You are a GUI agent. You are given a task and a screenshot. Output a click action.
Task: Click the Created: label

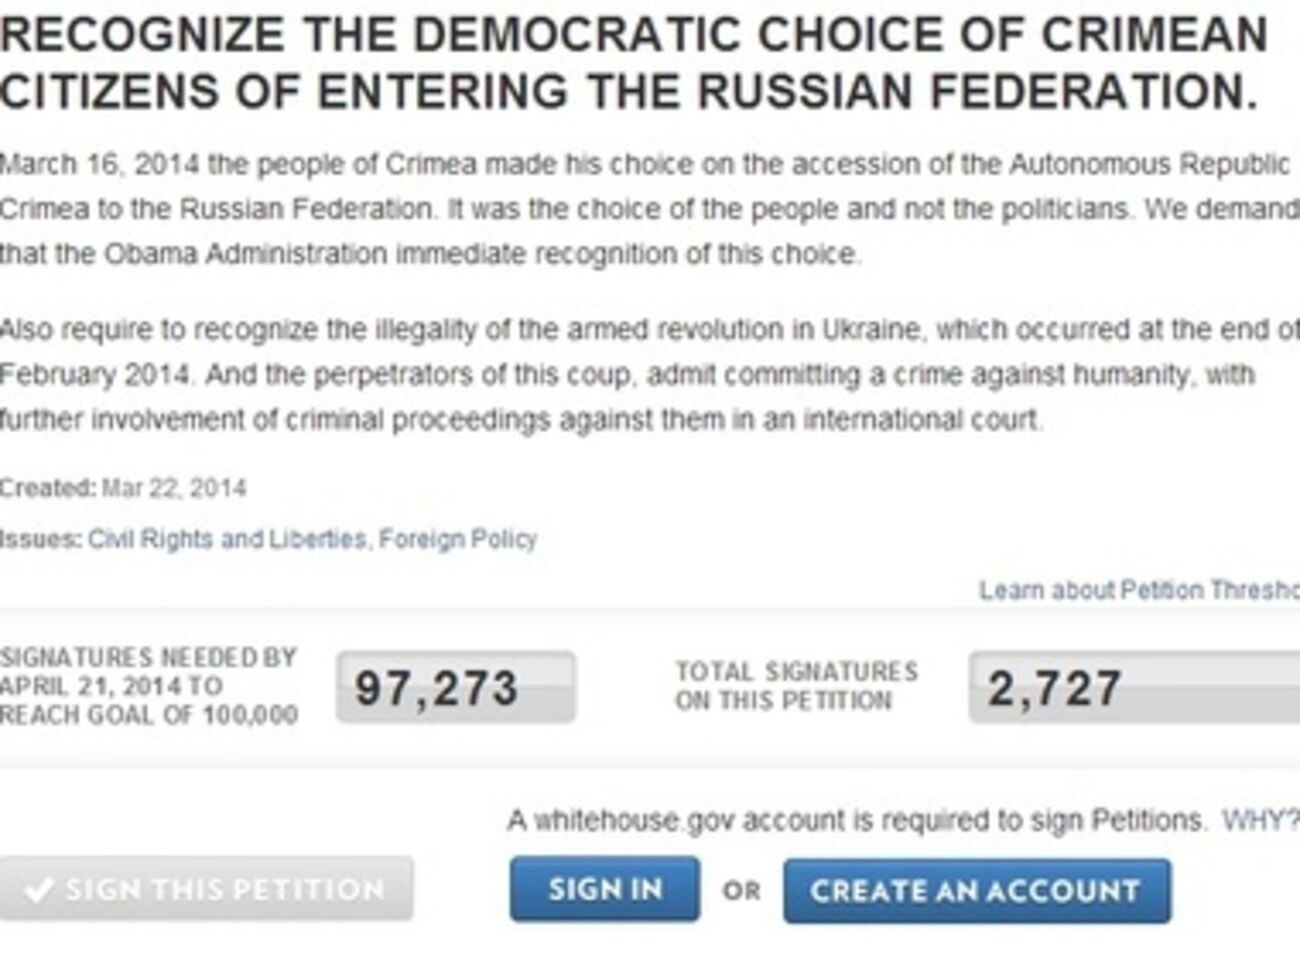coord(47,488)
